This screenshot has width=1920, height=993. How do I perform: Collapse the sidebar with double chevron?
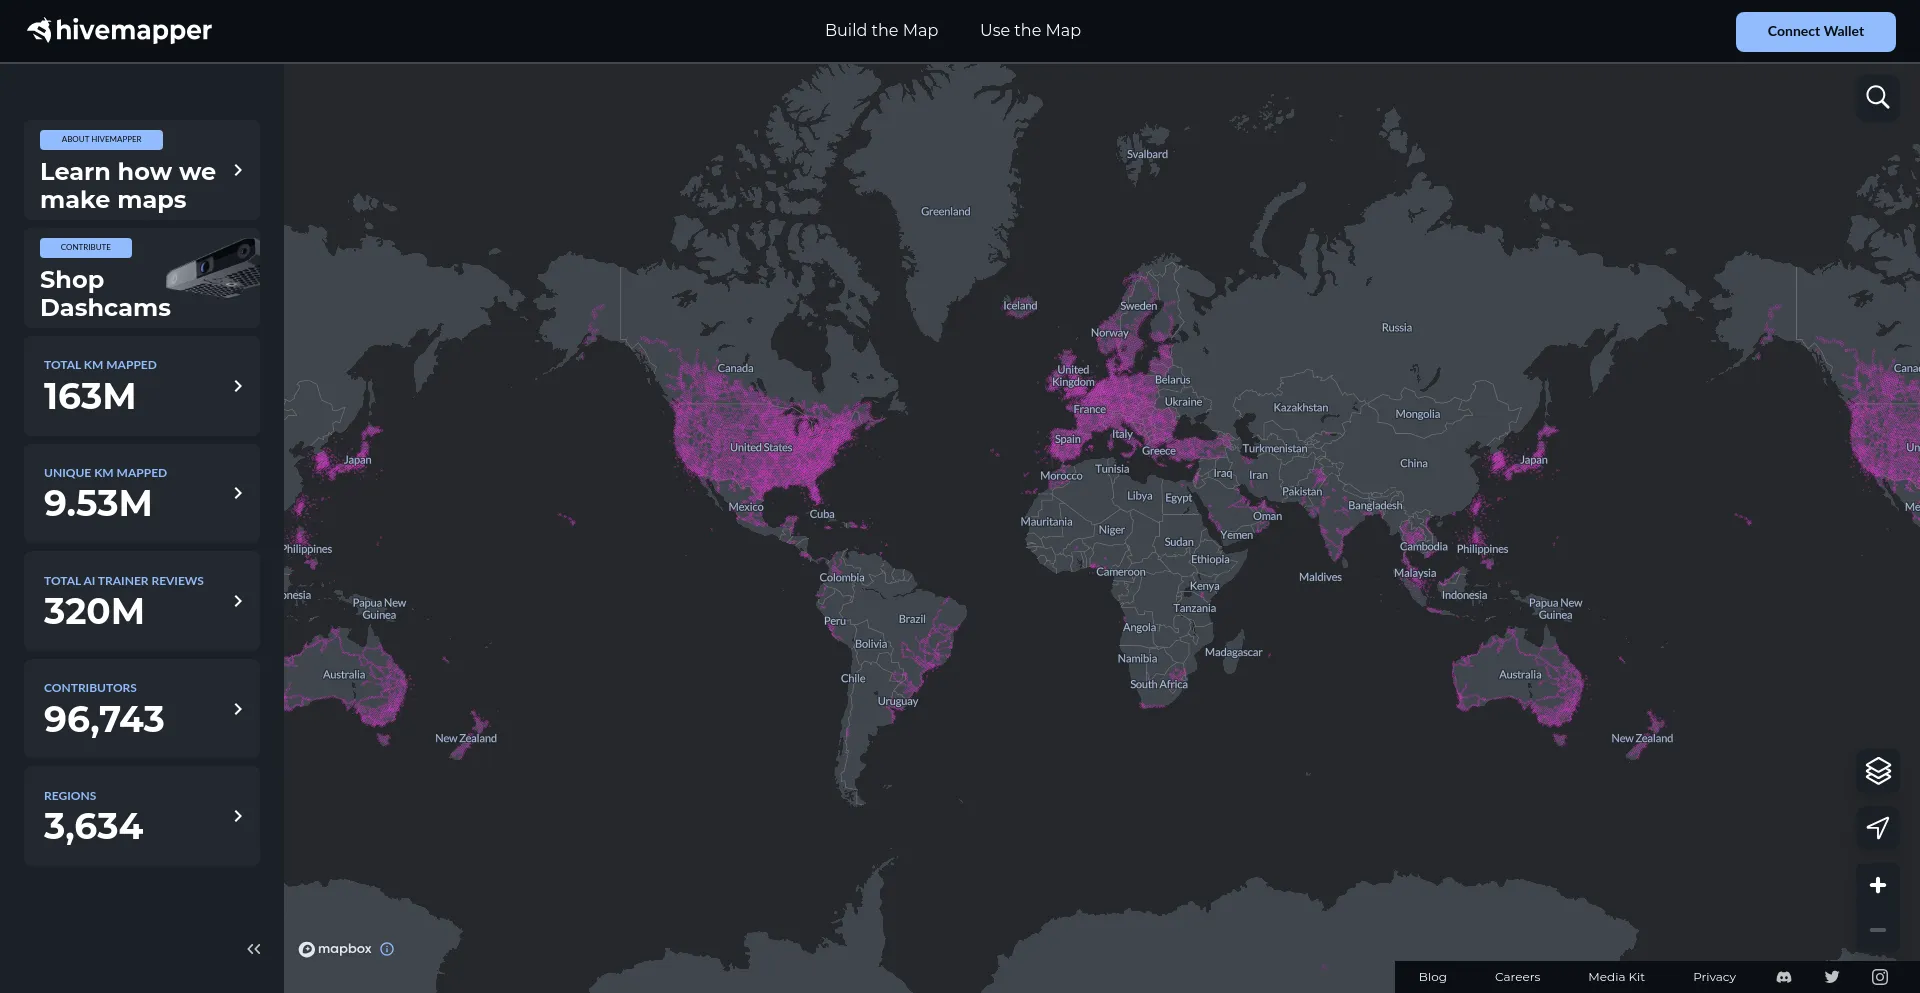254,949
